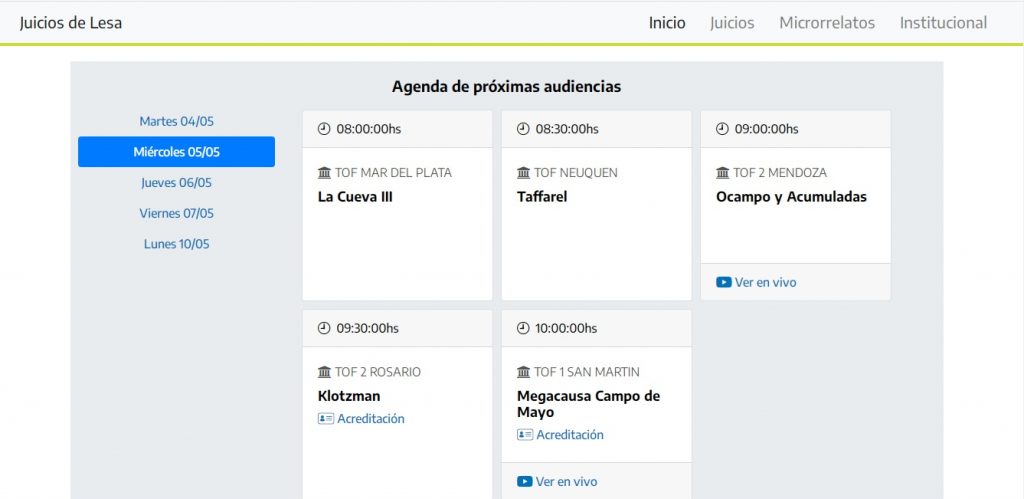Viewport: 1024px width, 499px height.
Task: Choose the Lunes 10/05 date
Action: point(176,244)
